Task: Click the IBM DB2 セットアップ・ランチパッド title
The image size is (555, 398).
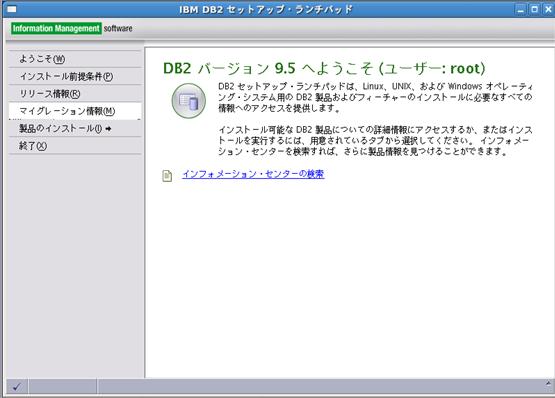Action: pos(266,9)
